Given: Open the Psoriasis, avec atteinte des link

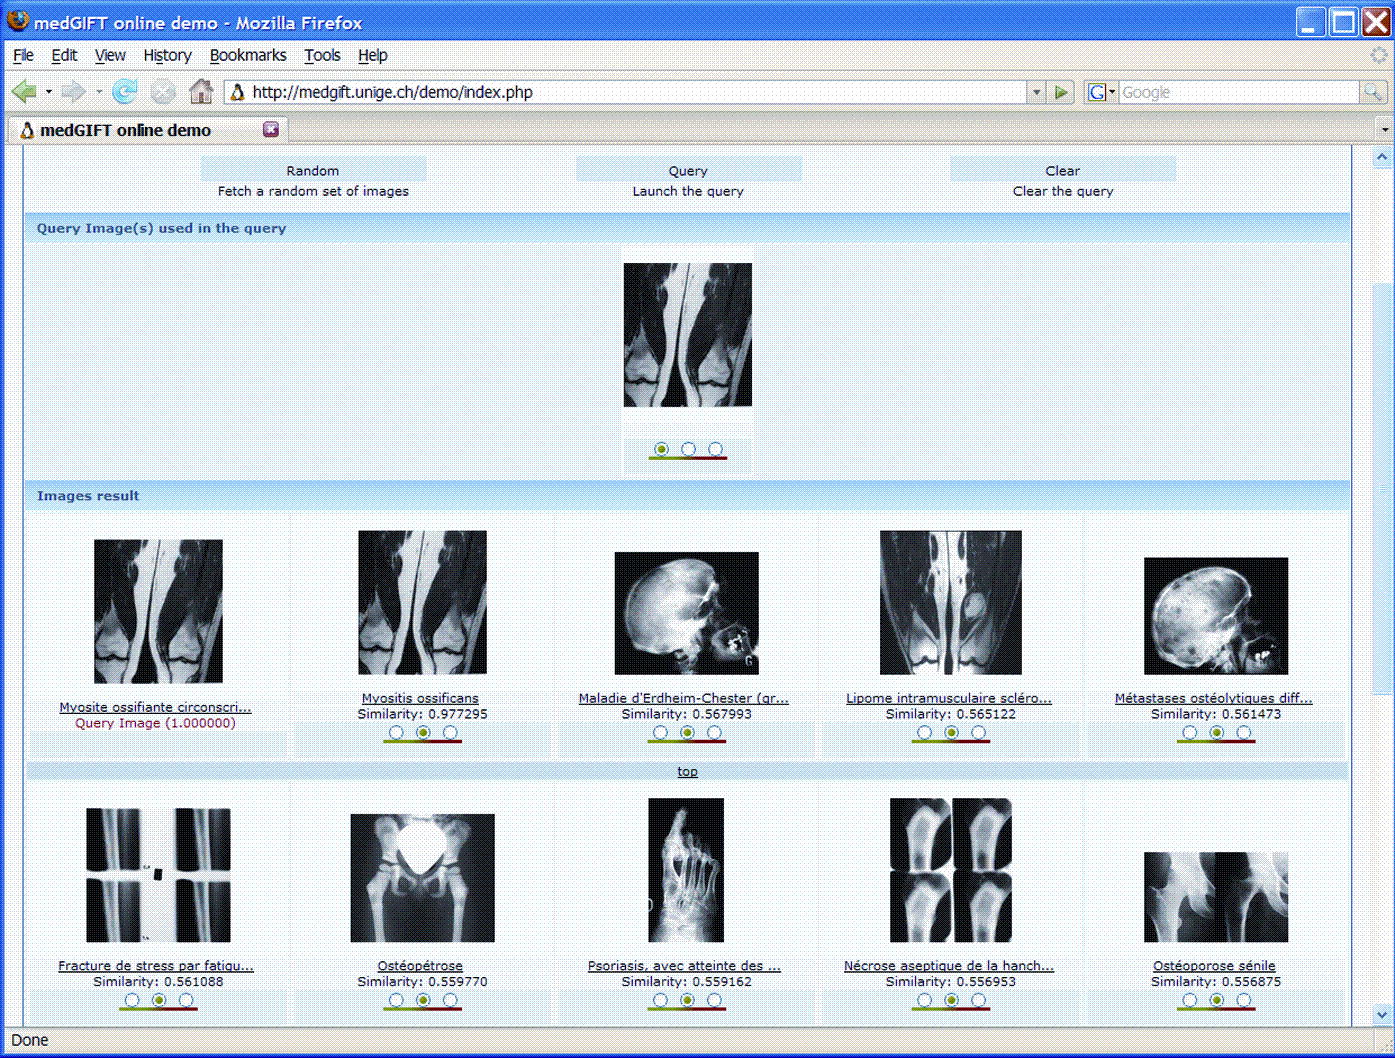Looking at the screenshot, I should (x=684, y=965).
